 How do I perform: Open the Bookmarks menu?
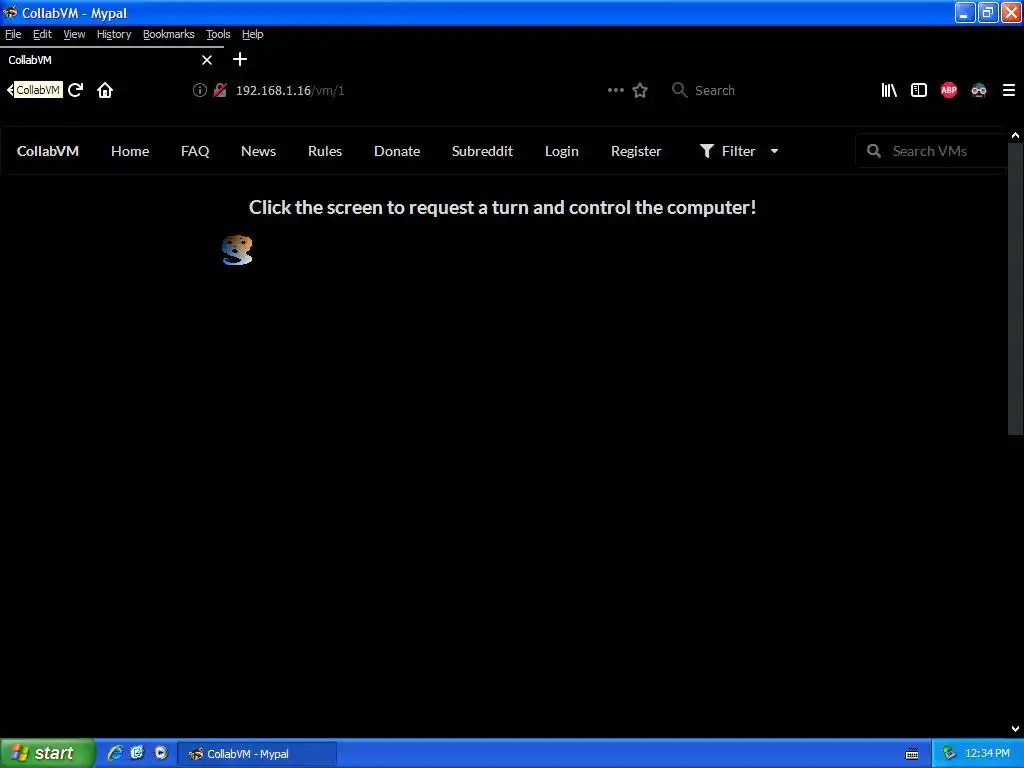(x=168, y=34)
